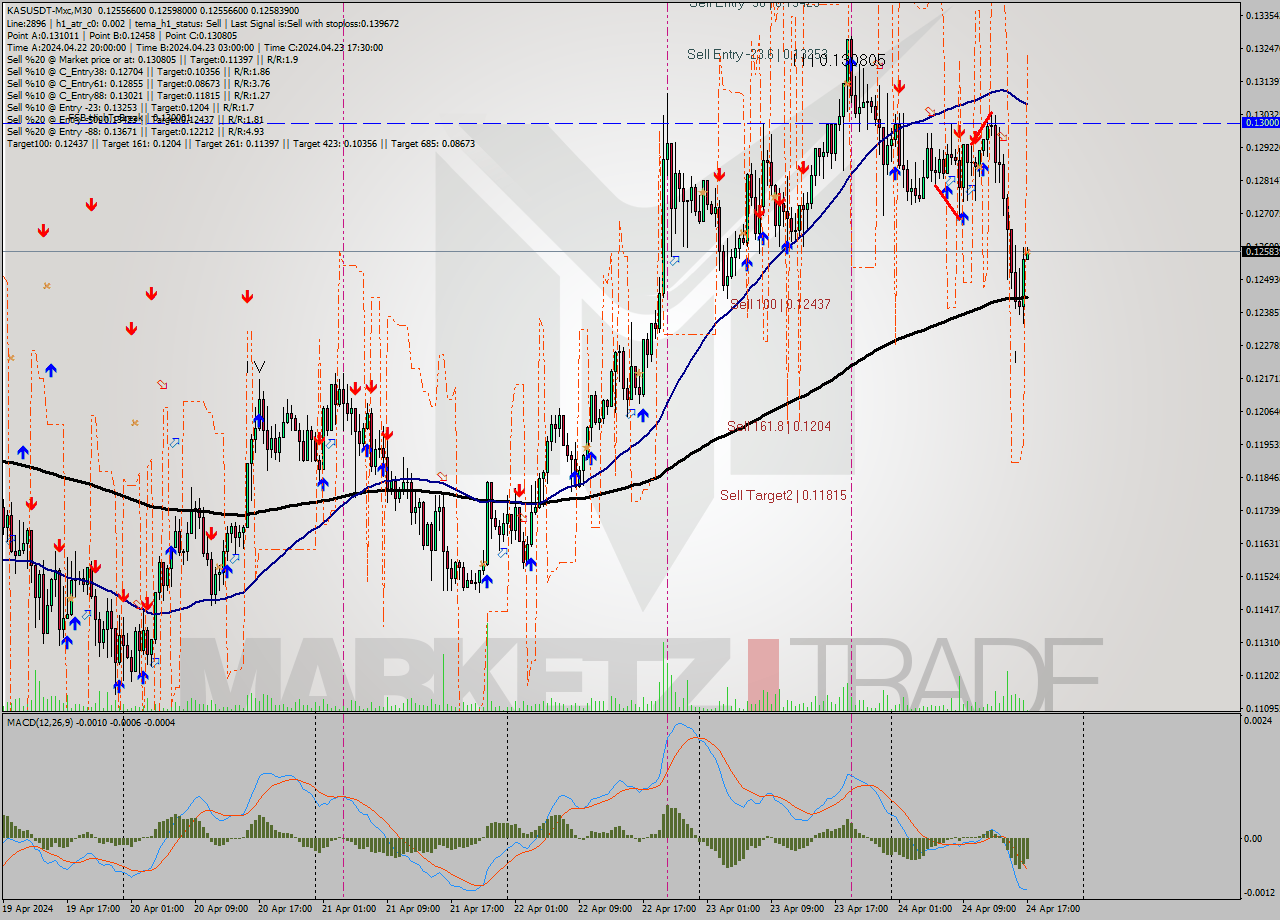
Task: Click the 'Target100: 0.12437' targets summary line
Action: coord(240,143)
